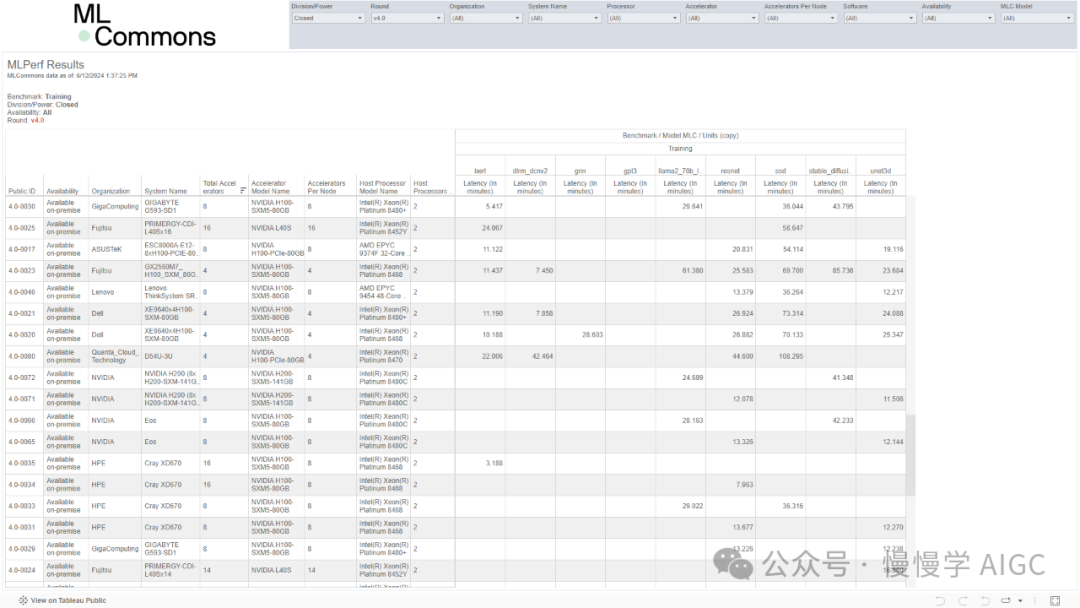Screen dimensions: 1080x608
Task: Click the MLPerf Results title
Action: coord(45,65)
